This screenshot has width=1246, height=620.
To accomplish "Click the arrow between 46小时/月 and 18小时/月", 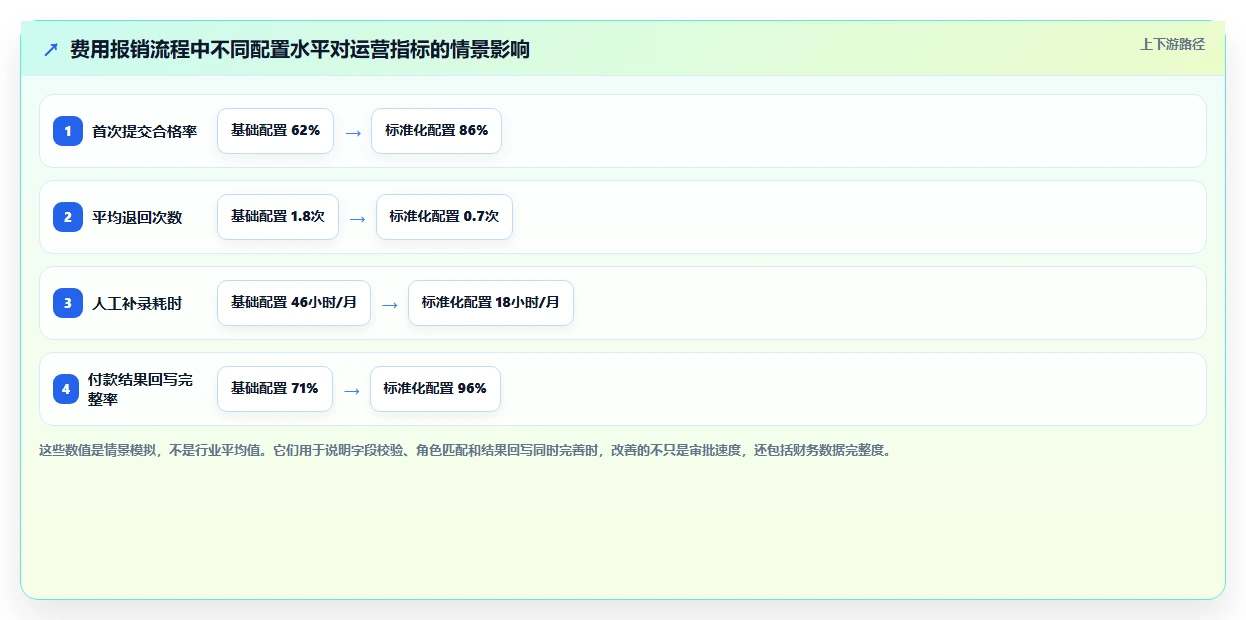I will click(390, 304).
